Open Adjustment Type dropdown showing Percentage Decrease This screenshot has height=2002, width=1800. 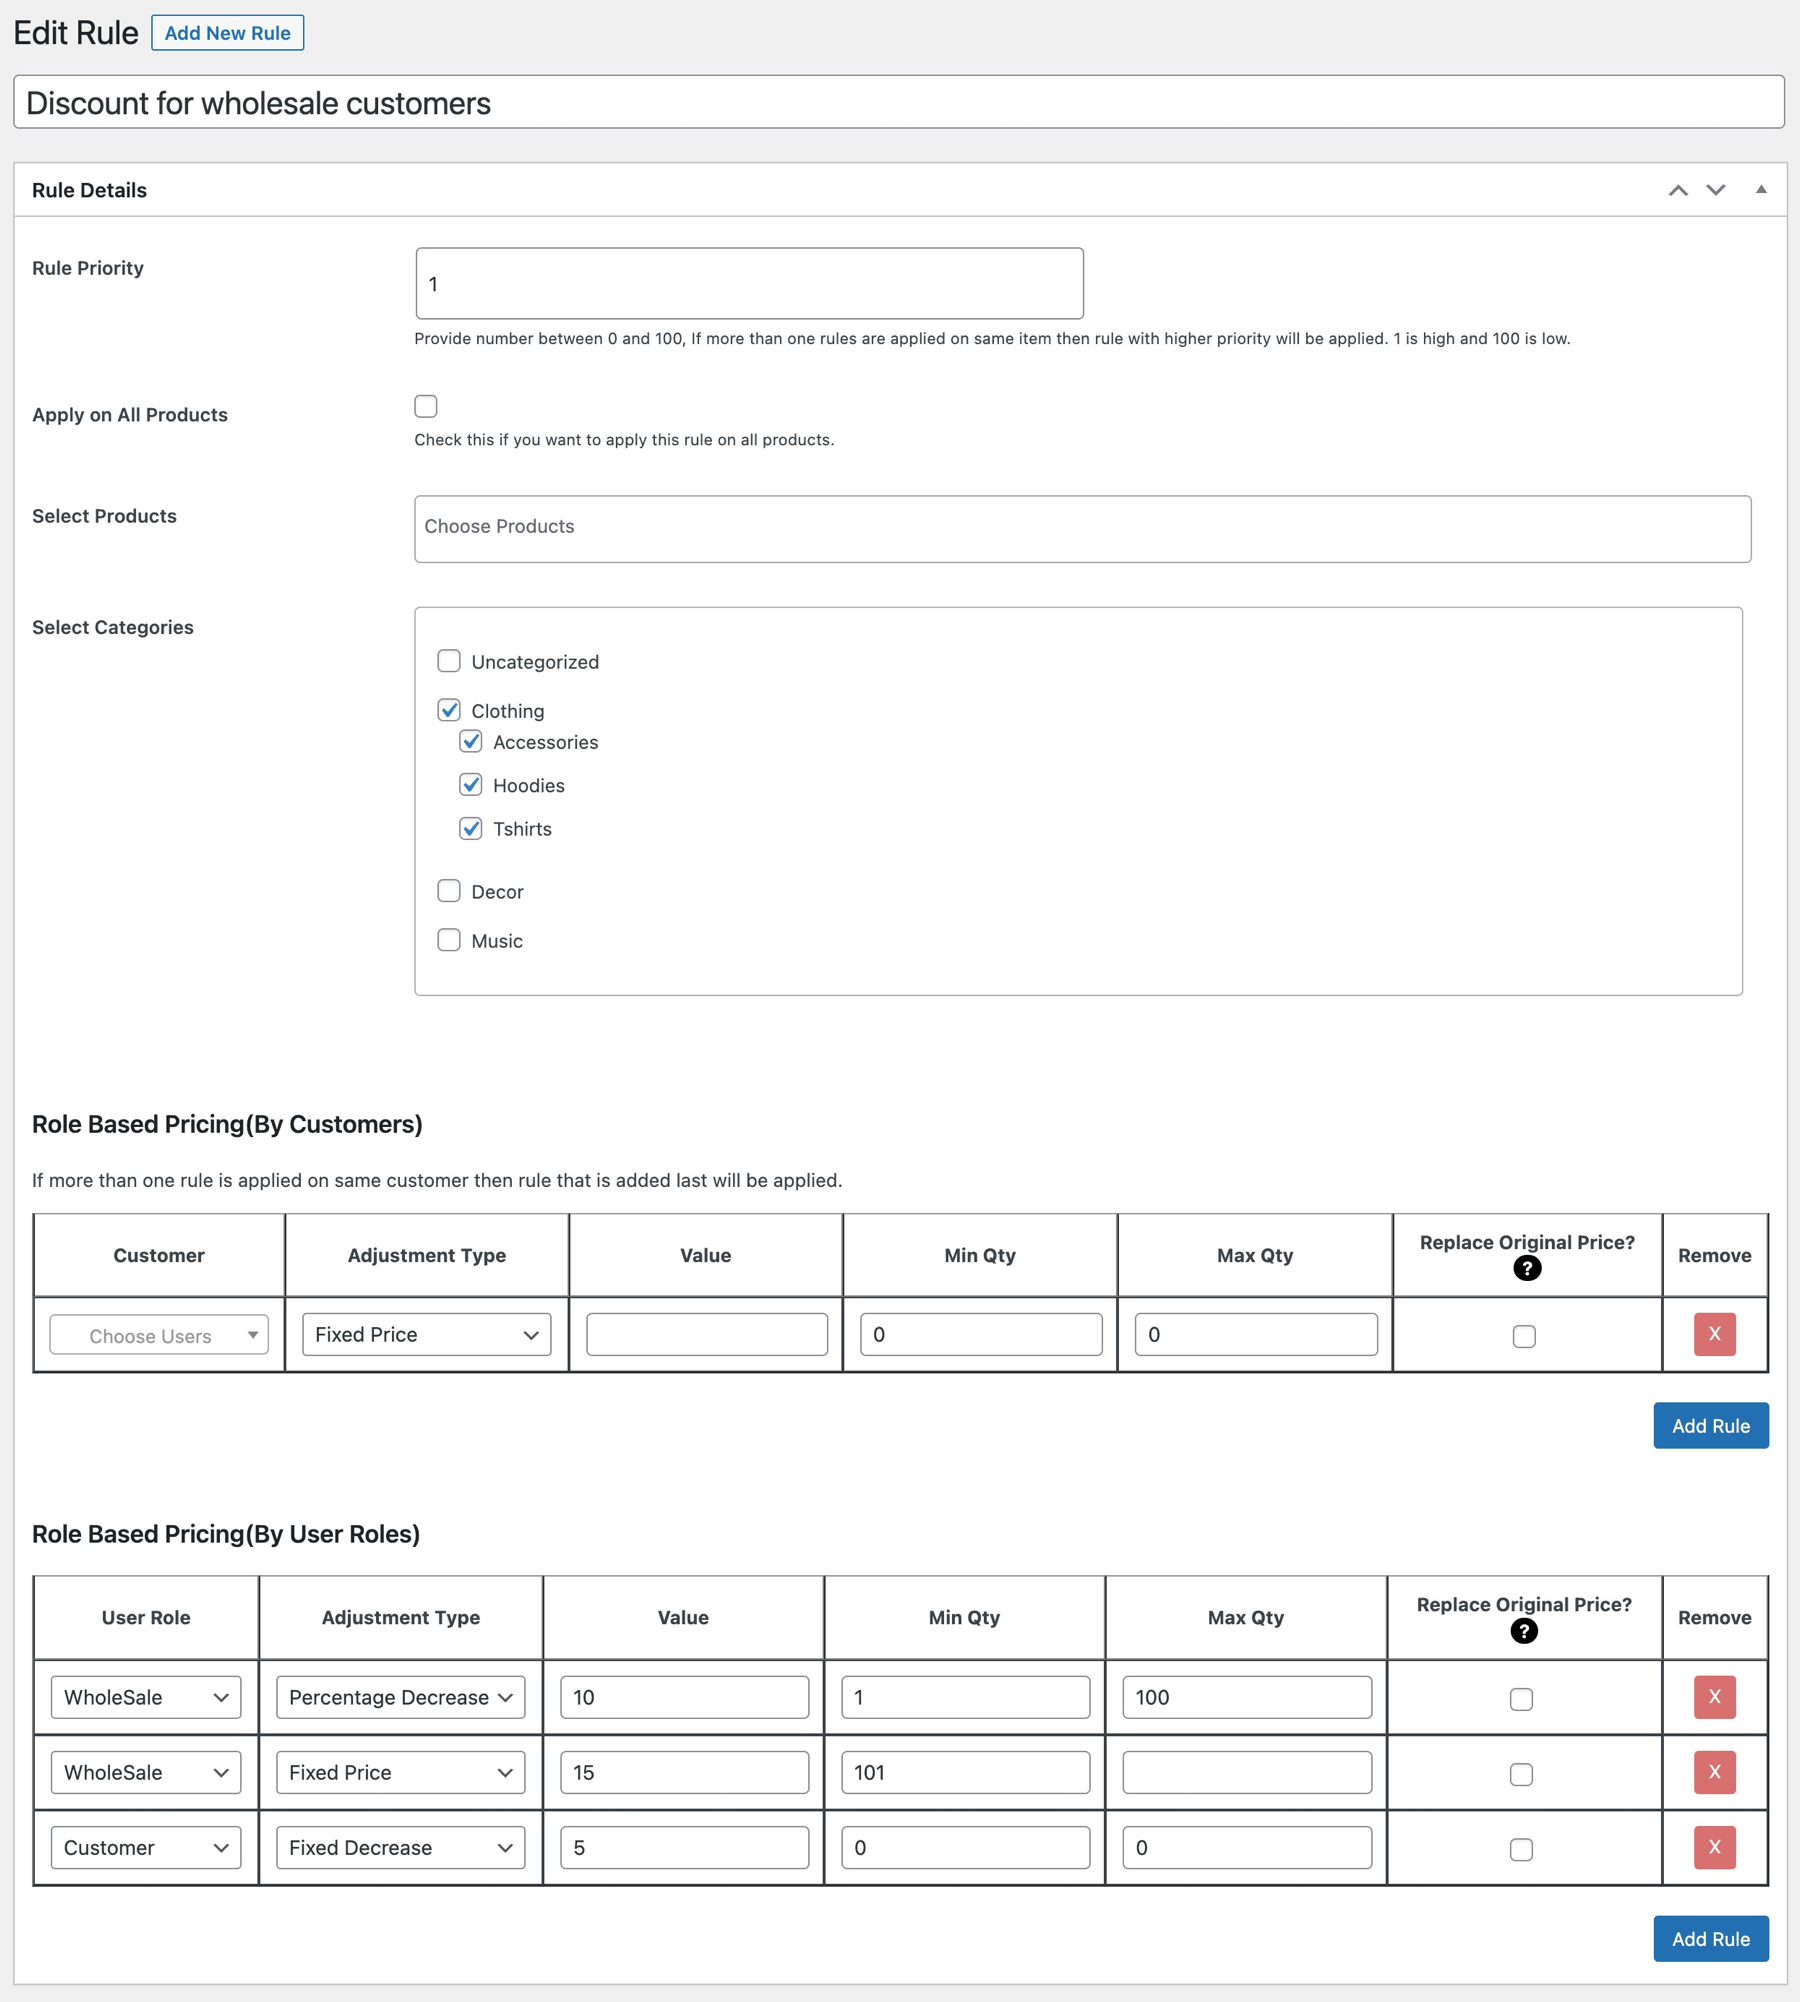pos(399,1697)
